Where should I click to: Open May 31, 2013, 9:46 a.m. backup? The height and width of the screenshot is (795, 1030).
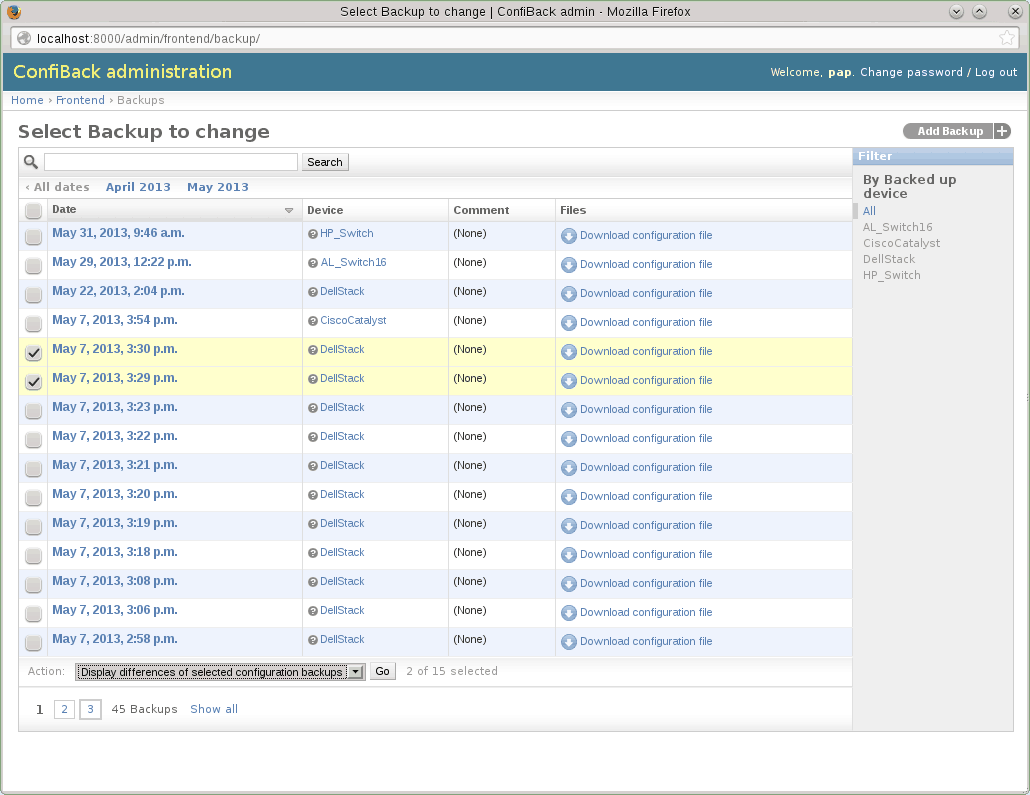118,233
